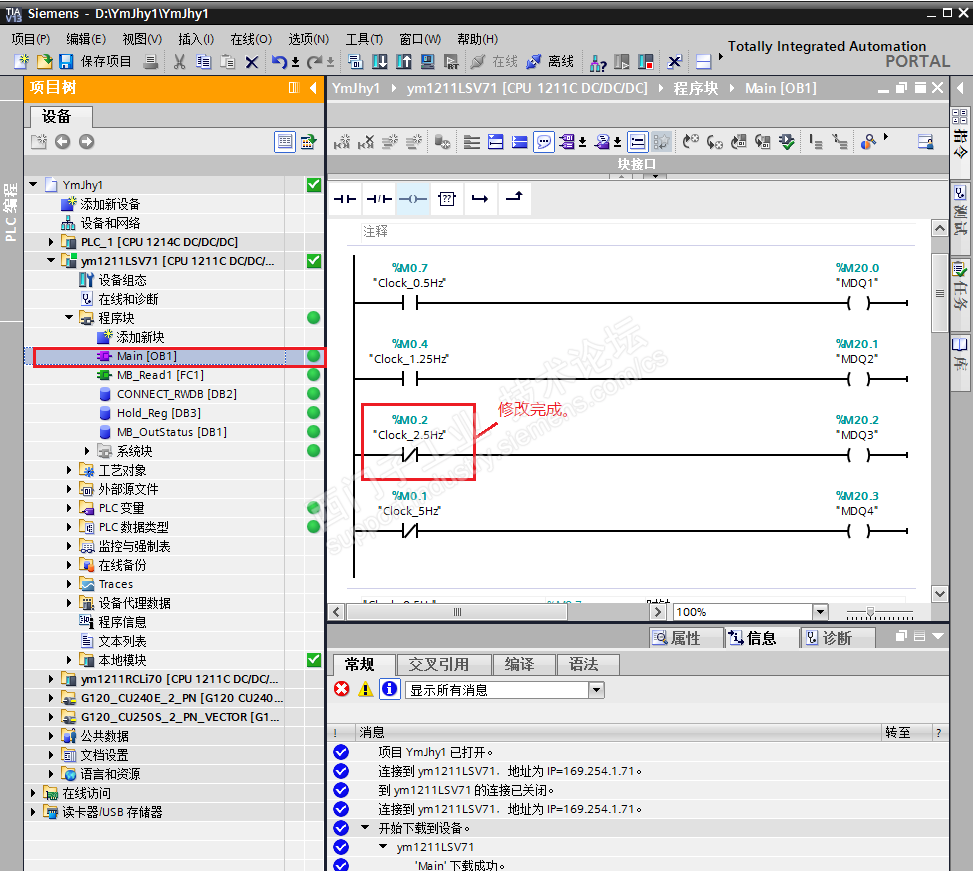Viewport: 973px width, 871px height.
Task: Open the 显示所有消息 message filter dropdown
Action: [596, 690]
